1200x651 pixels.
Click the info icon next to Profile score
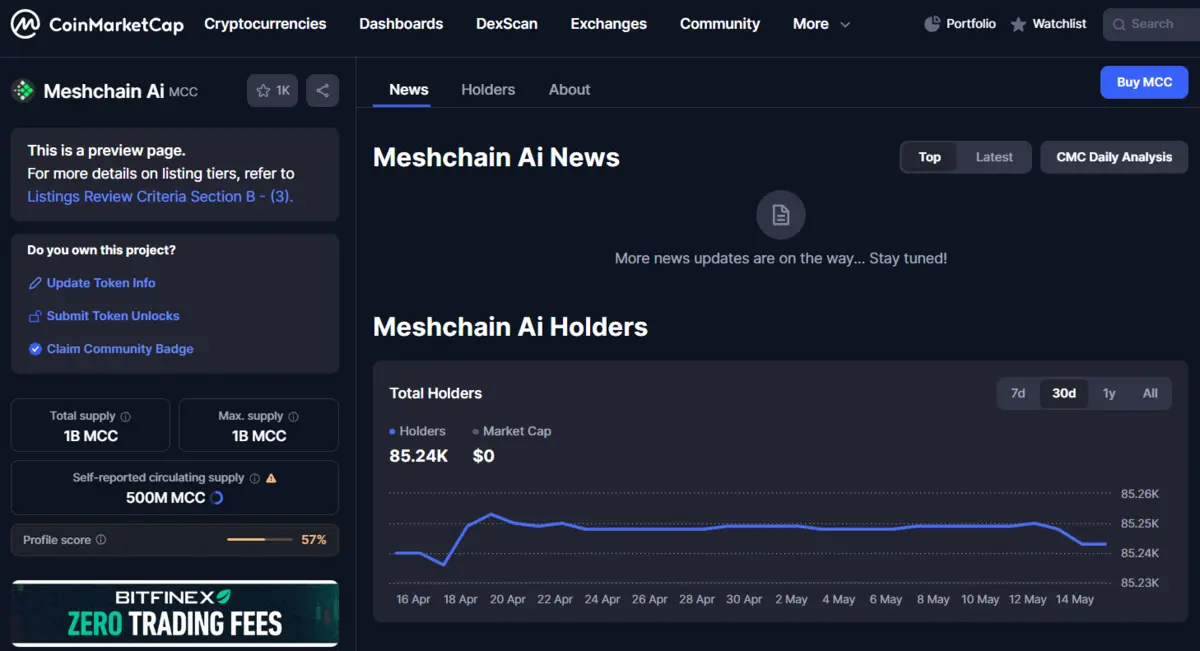click(101, 540)
